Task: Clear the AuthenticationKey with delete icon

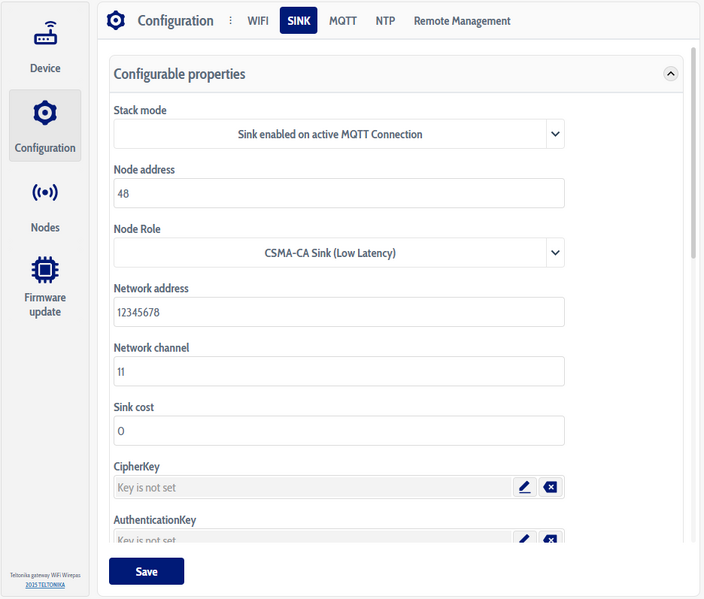Action: coord(550,539)
